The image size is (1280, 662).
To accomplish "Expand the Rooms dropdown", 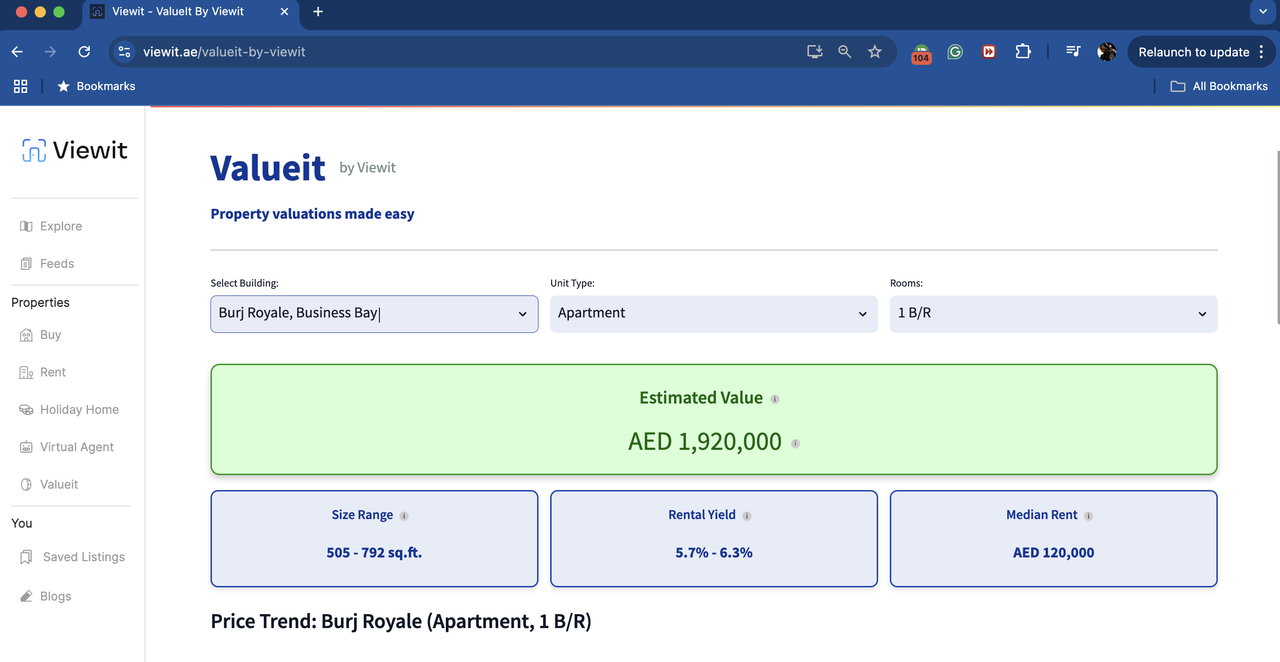I will [x=1053, y=314].
